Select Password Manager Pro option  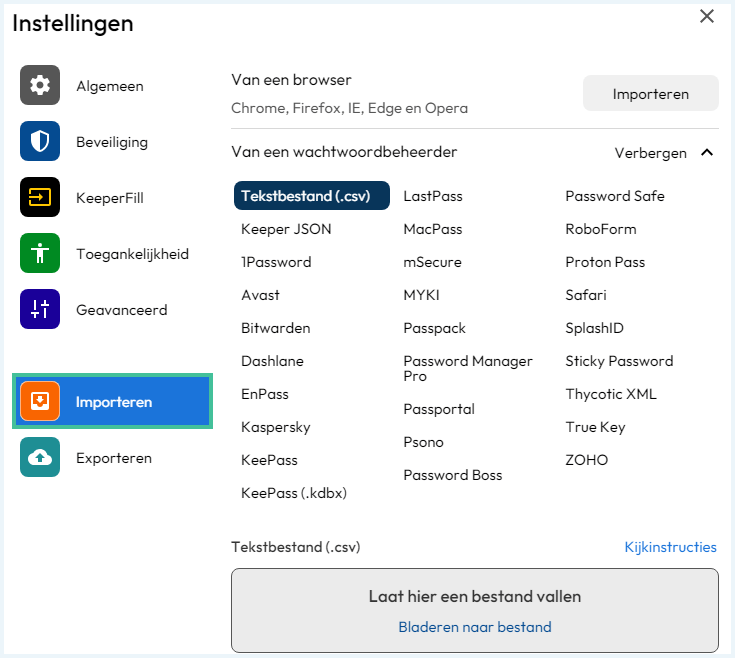tap(468, 368)
